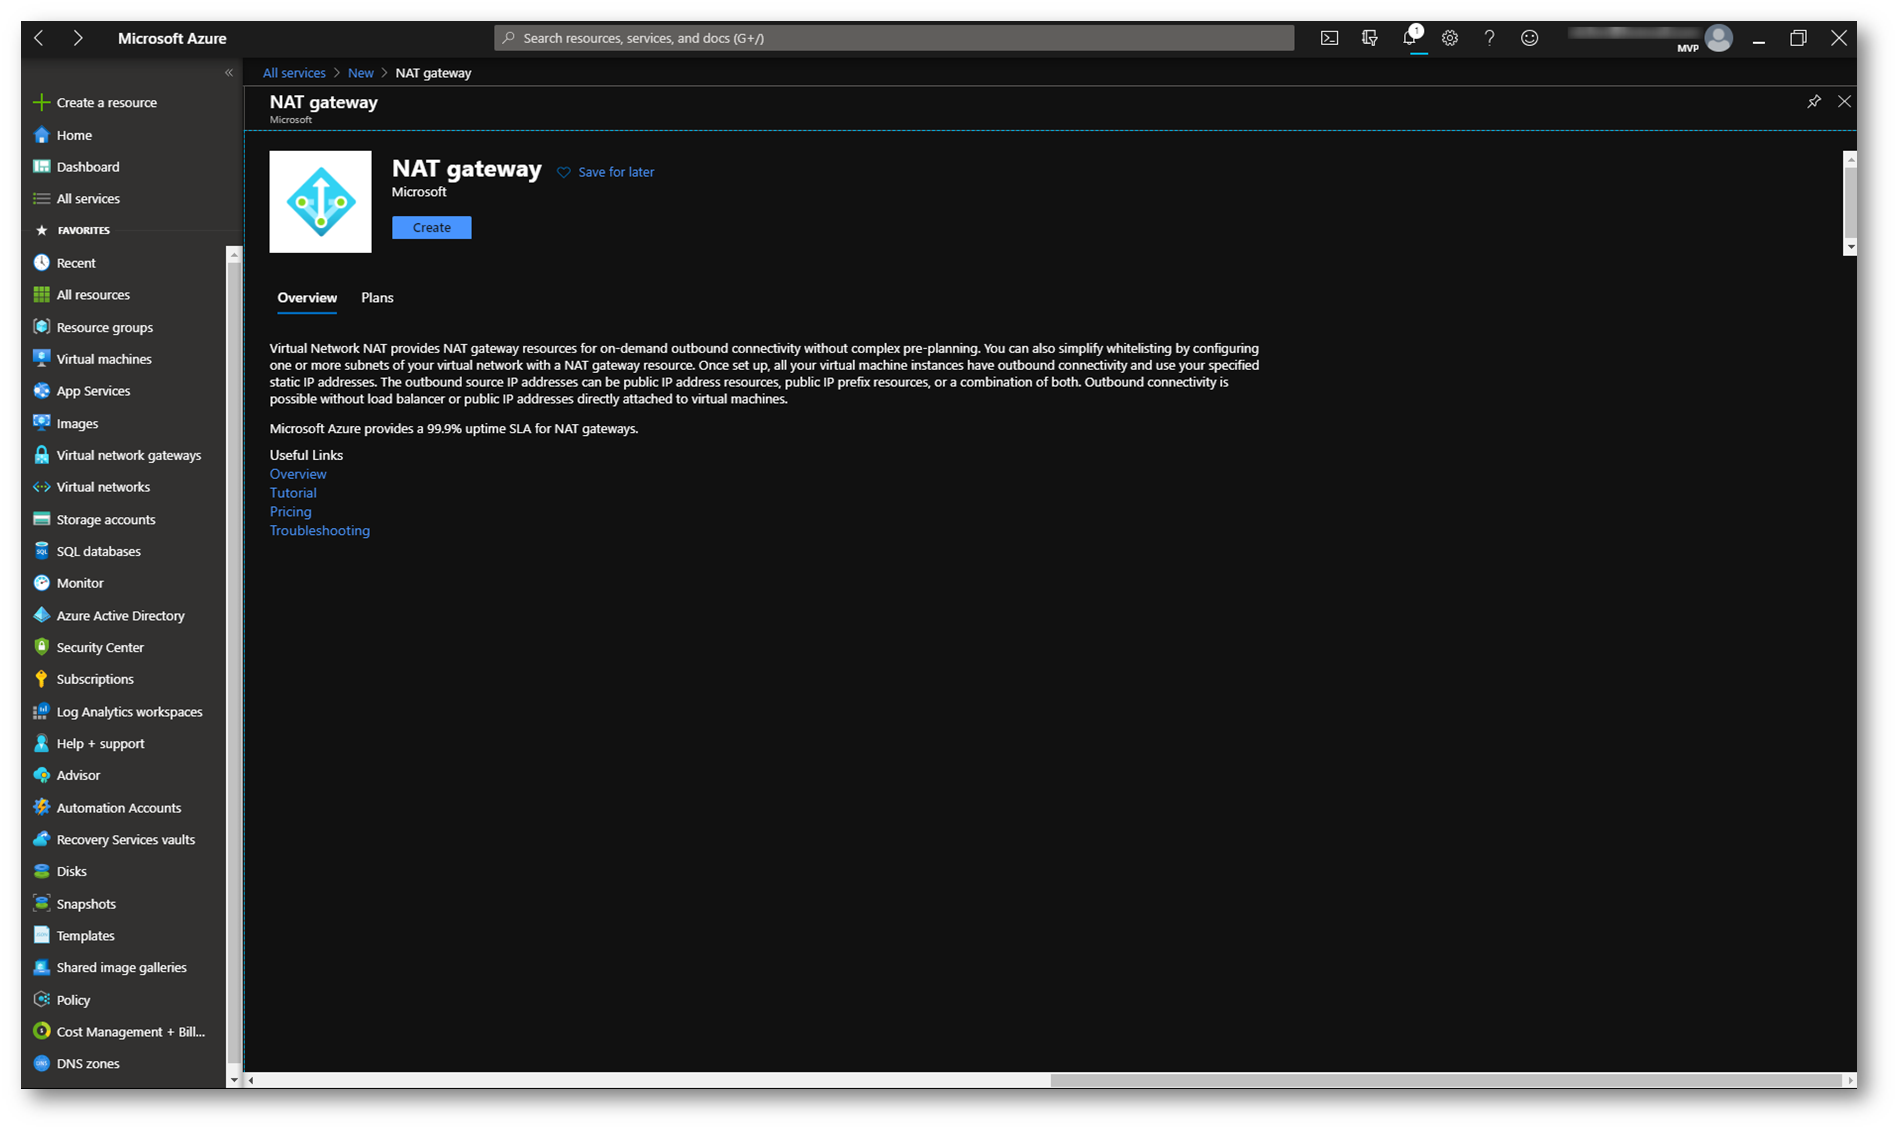Viewport: 1899px width, 1131px height.
Task: Click the Help question mark icon
Action: coord(1489,38)
